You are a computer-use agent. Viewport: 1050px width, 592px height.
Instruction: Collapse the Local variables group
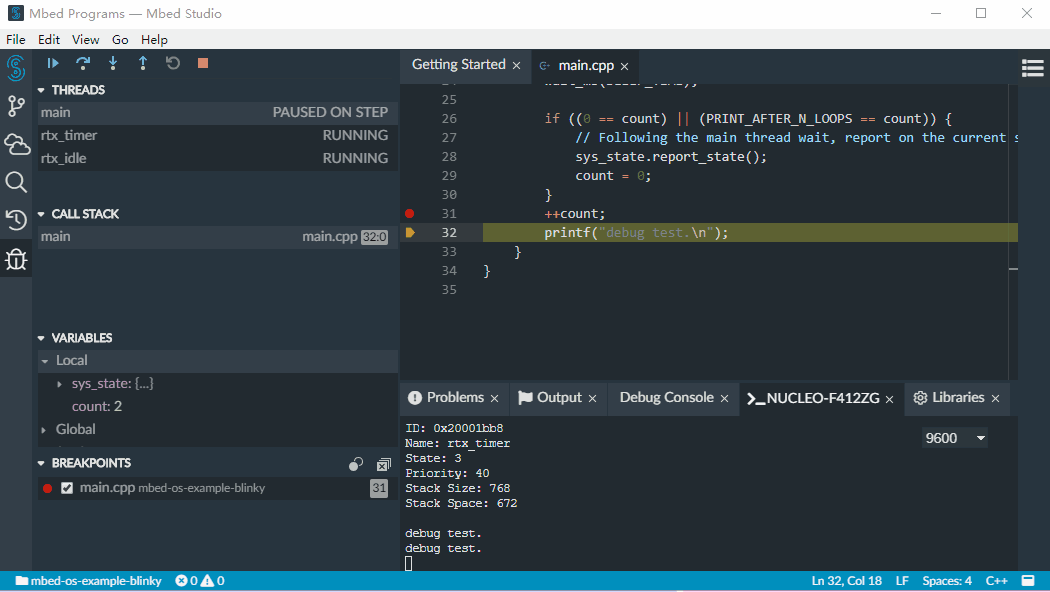pyautogui.click(x=45, y=361)
